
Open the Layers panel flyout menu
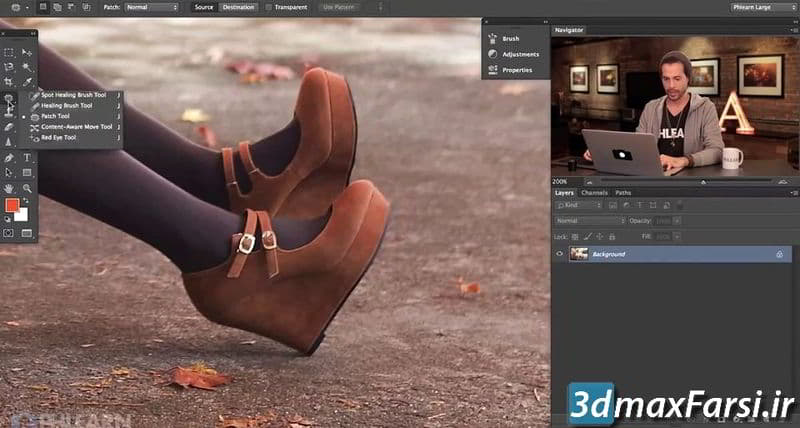pyautogui.click(x=794, y=193)
